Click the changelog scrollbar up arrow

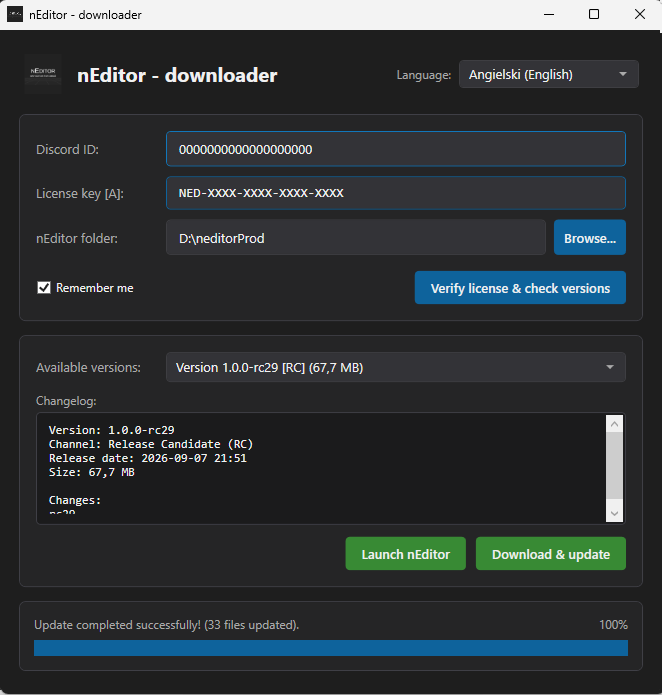pos(614,424)
